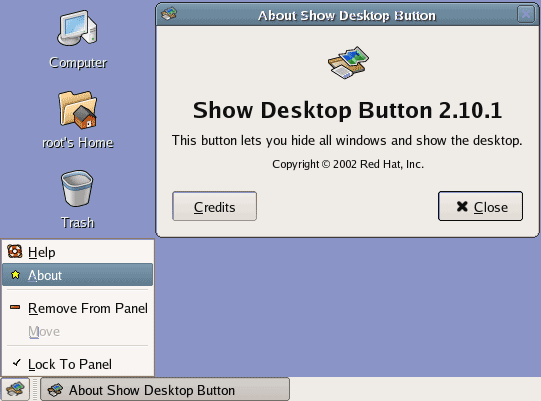Click the Show Desktop logo in dialog
The width and height of the screenshot is (541, 401).
pos(348,63)
